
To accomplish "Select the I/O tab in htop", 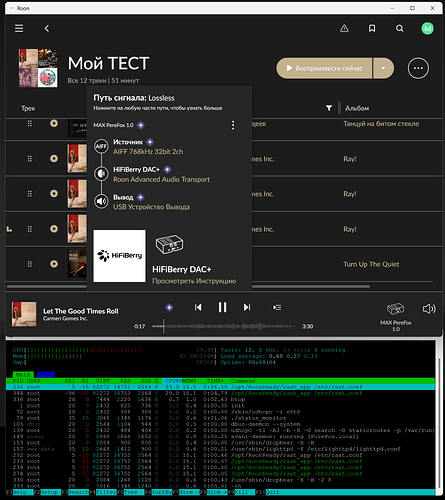I will pos(46,375).
